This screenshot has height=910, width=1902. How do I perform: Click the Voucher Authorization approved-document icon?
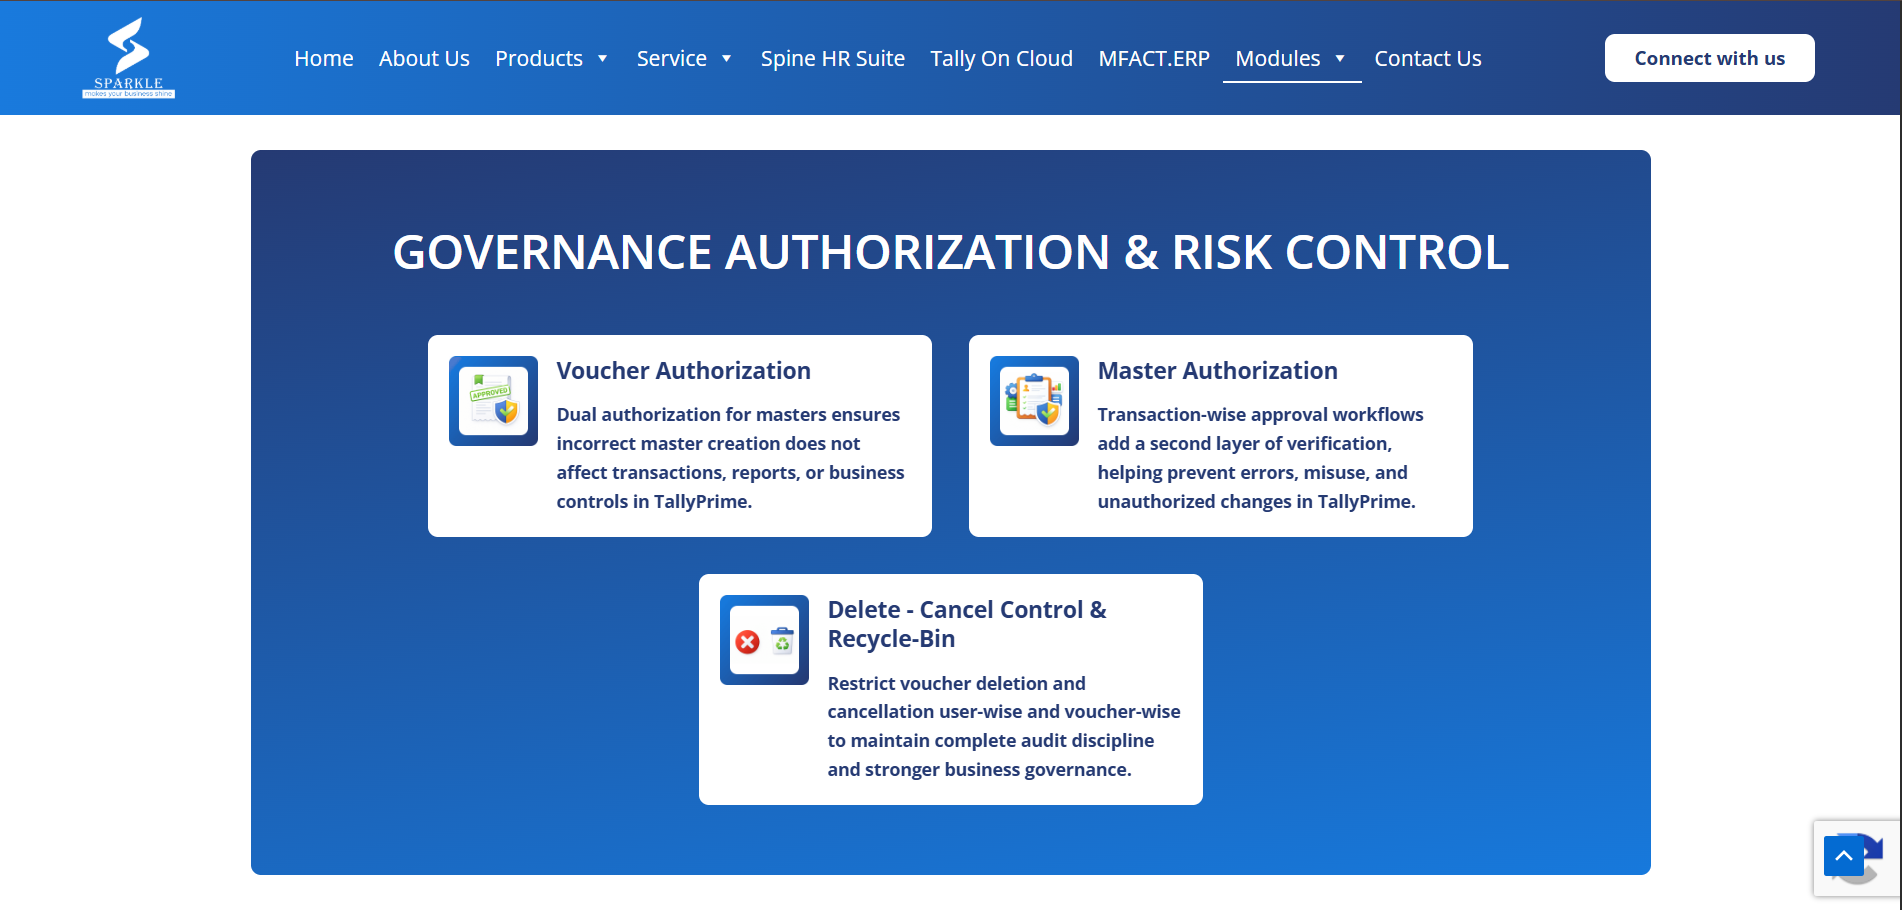coord(493,401)
